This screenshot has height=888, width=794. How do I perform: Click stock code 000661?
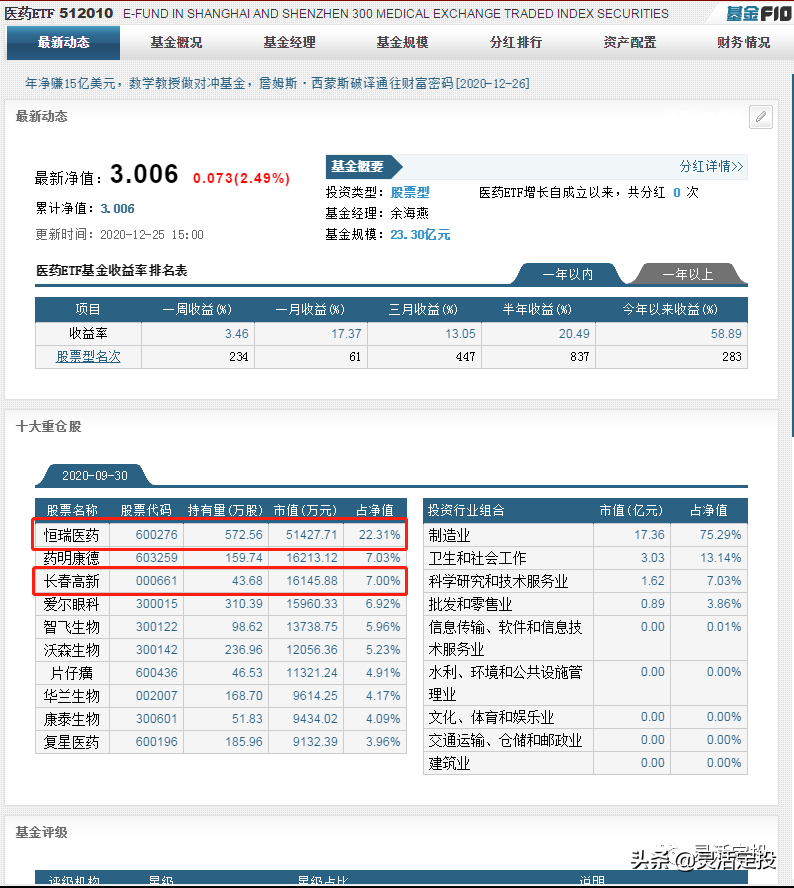click(156, 580)
